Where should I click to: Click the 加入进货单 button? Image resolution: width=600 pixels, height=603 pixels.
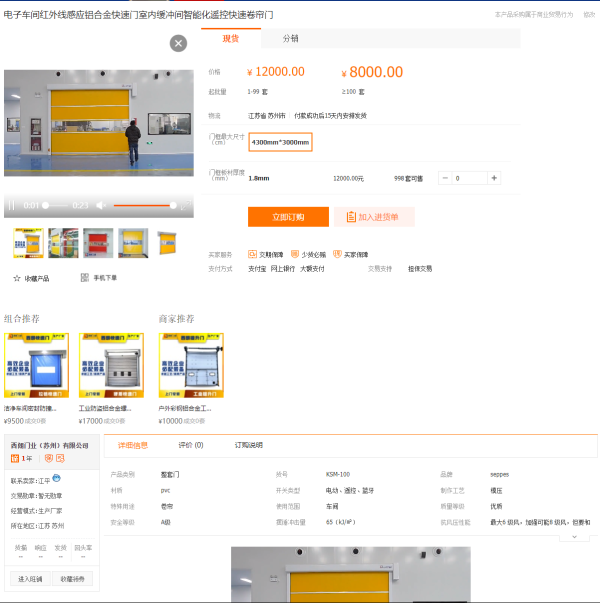[x=374, y=217]
